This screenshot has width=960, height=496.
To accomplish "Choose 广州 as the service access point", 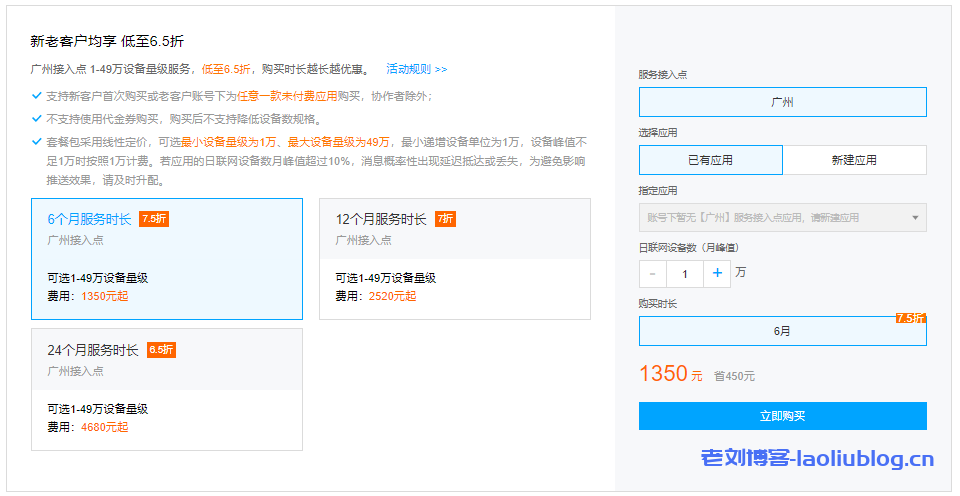I will (782, 102).
